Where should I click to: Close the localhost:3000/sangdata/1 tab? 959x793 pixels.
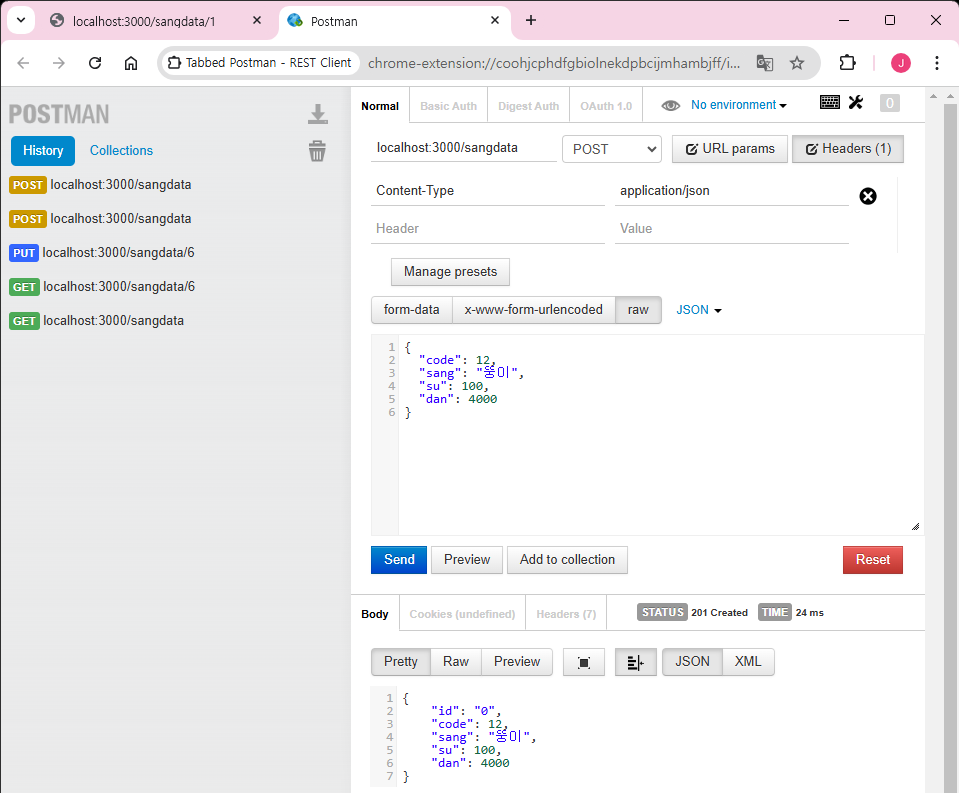pos(257,20)
